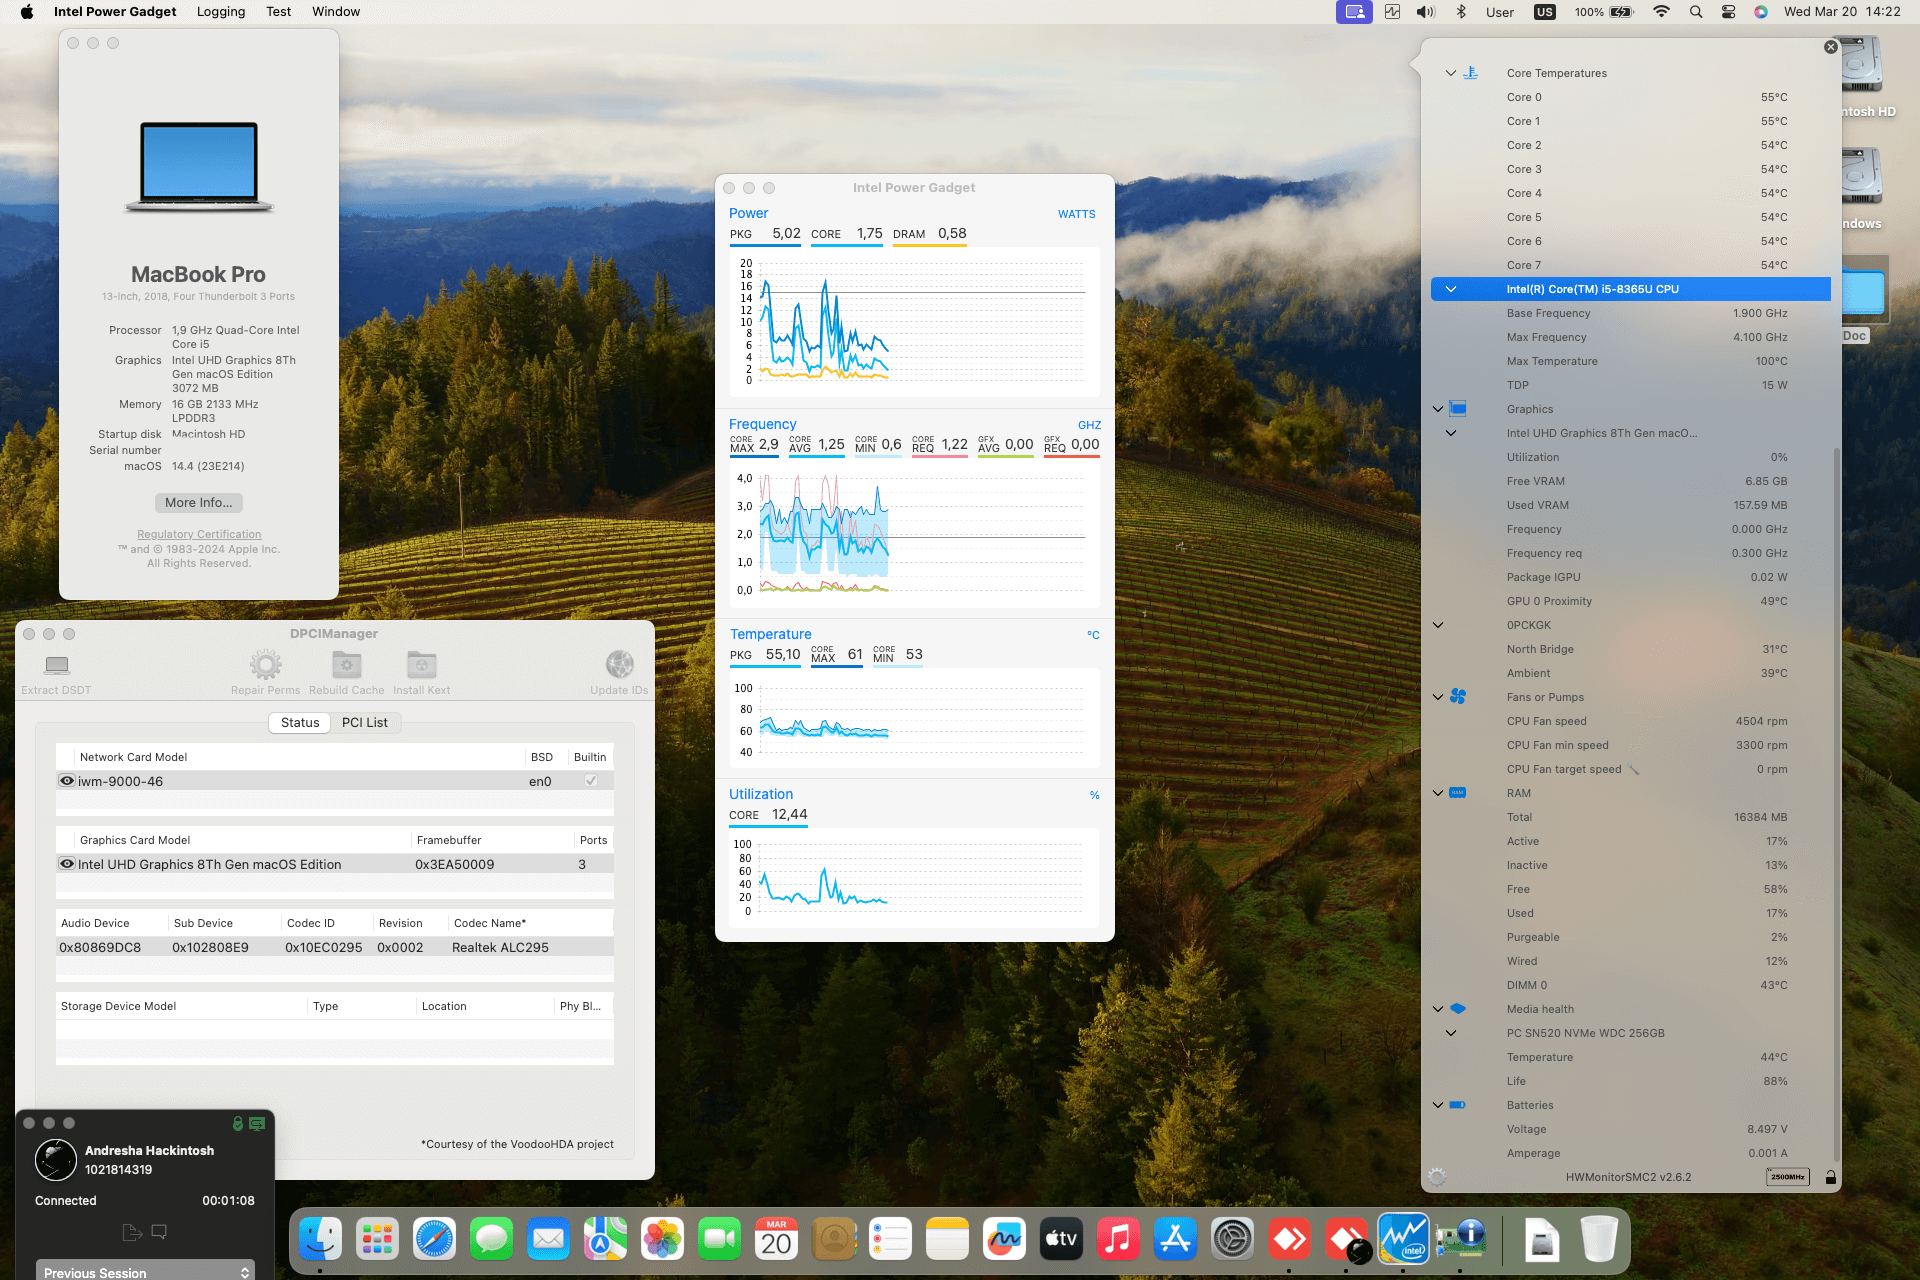
Task: Click Repair Perms gear icon in DPCIManager
Action: [x=265, y=665]
